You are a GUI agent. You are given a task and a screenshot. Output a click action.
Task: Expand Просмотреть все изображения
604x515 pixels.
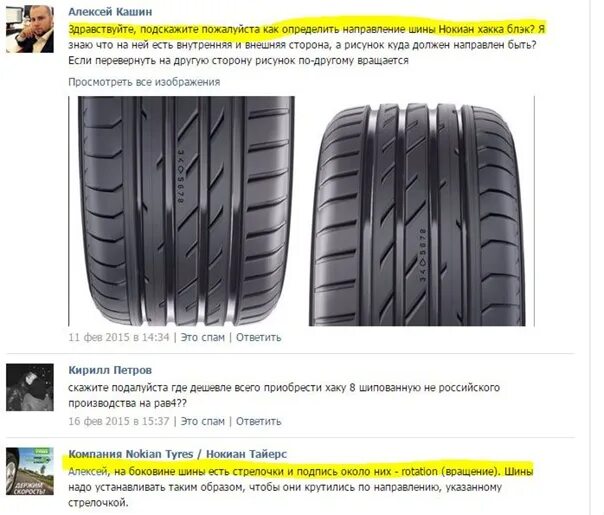pyautogui.click(x=144, y=82)
